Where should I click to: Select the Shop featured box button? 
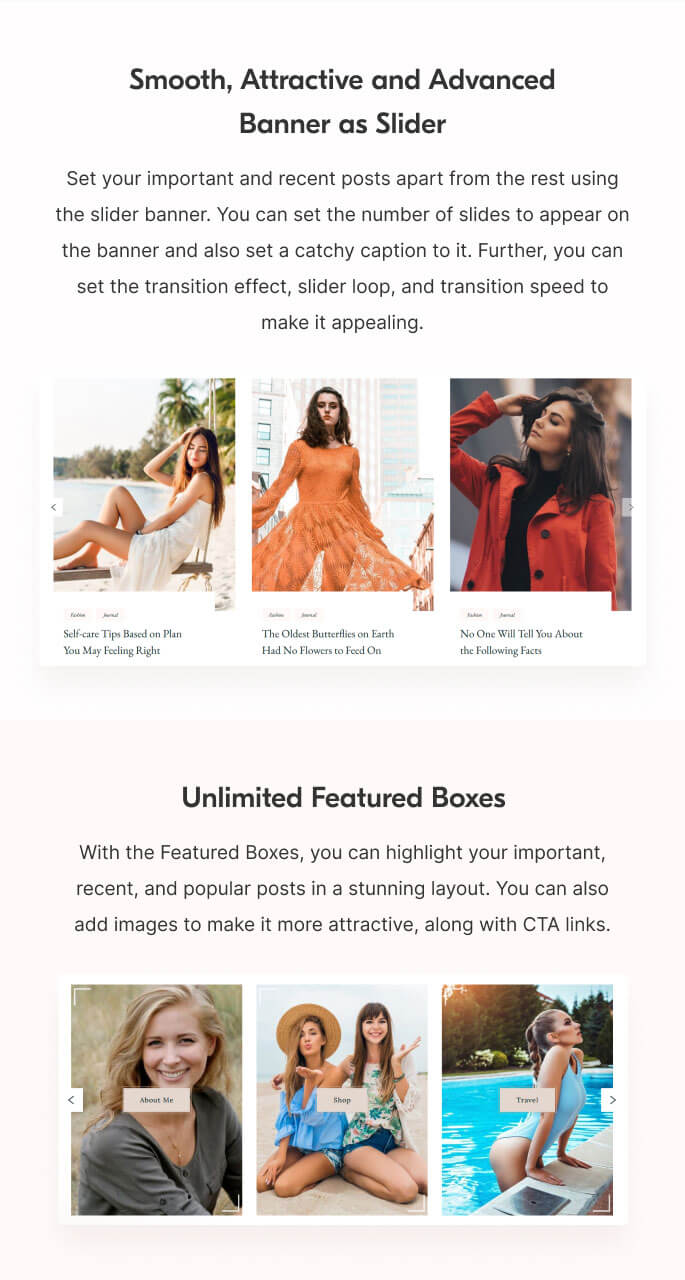342,1100
